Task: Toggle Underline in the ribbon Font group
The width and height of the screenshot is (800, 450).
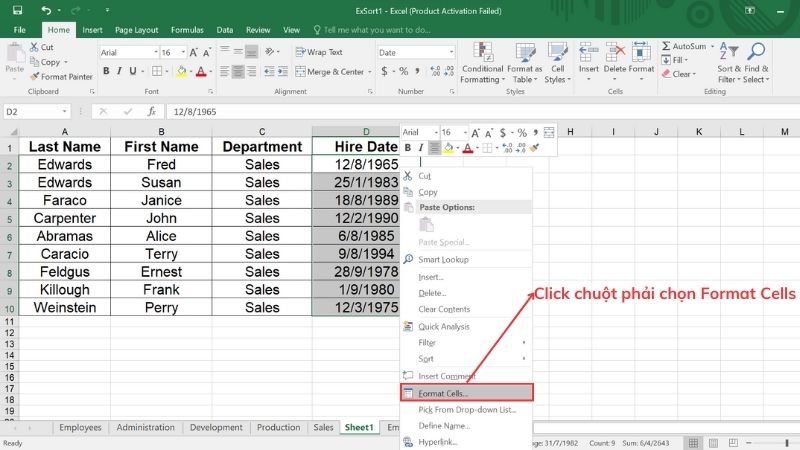Action: pos(133,71)
